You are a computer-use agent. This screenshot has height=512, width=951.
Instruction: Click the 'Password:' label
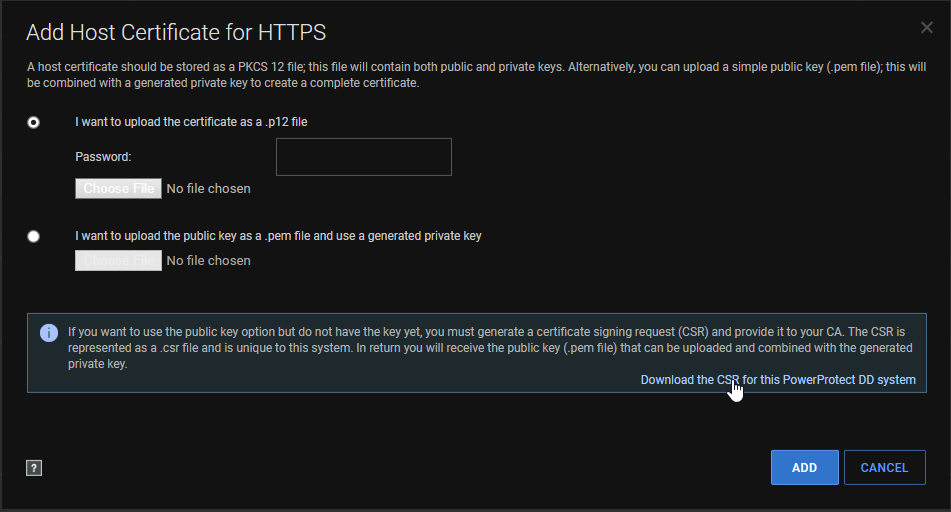coord(103,157)
